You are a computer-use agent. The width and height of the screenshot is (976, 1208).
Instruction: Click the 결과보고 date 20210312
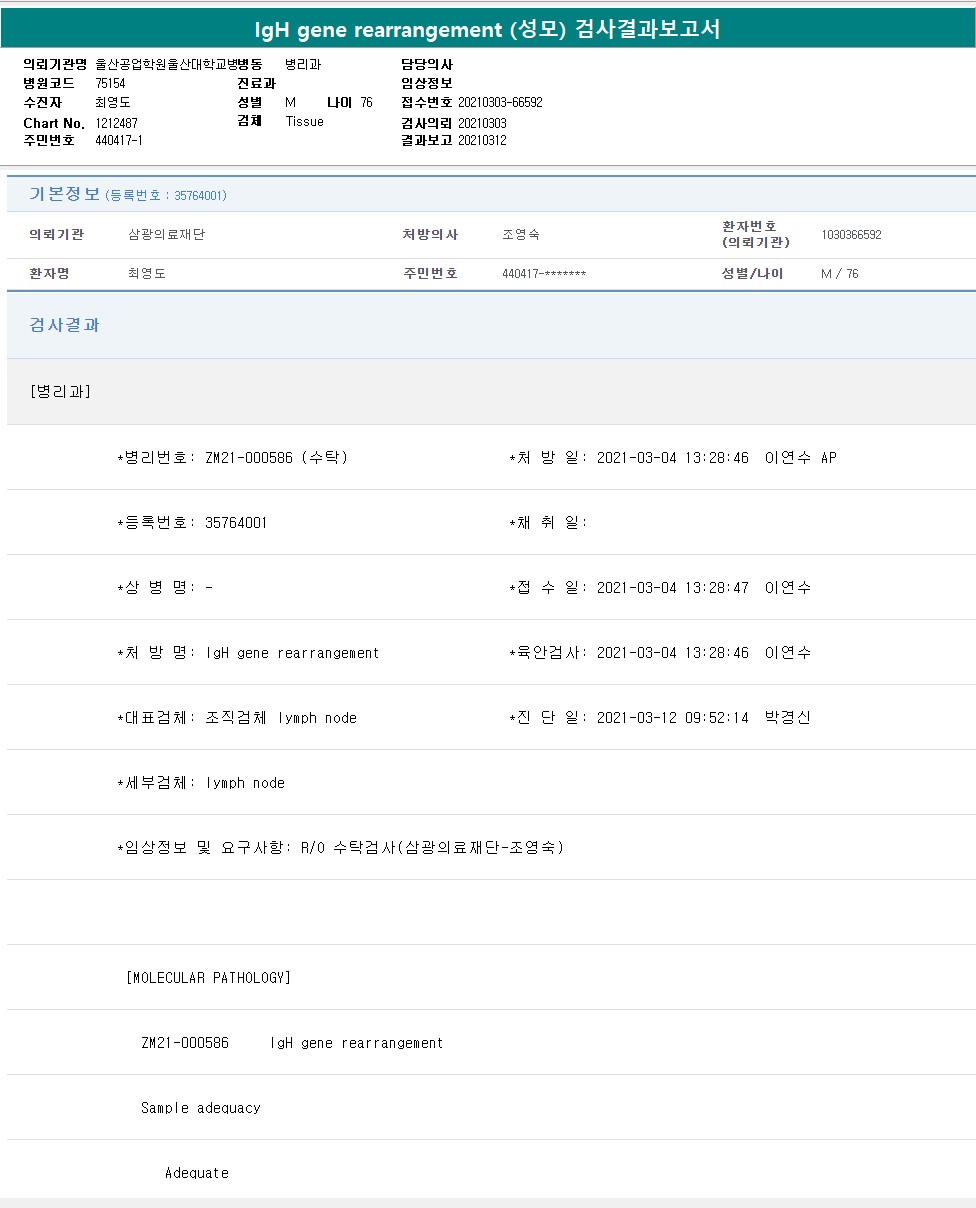coord(482,141)
